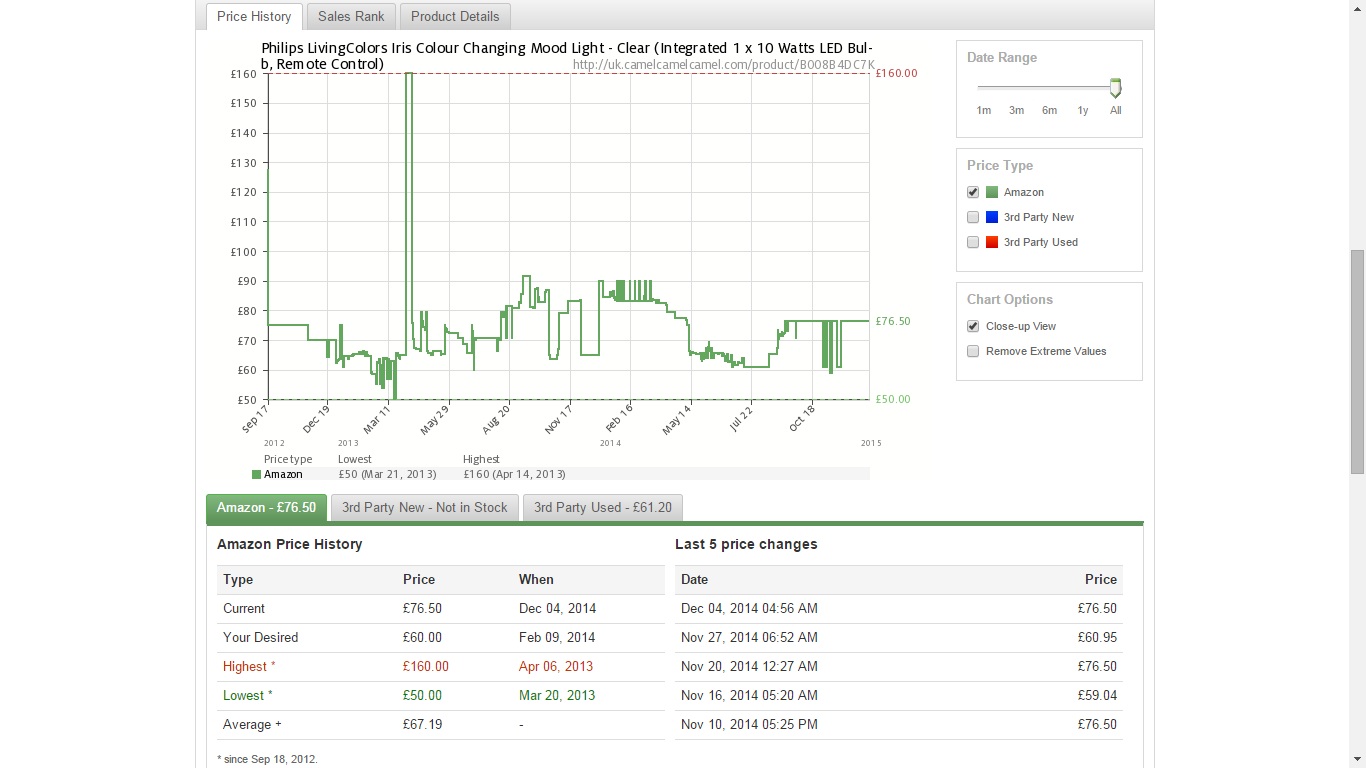
Task: Switch to the Price History tab
Action: (x=254, y=16)
